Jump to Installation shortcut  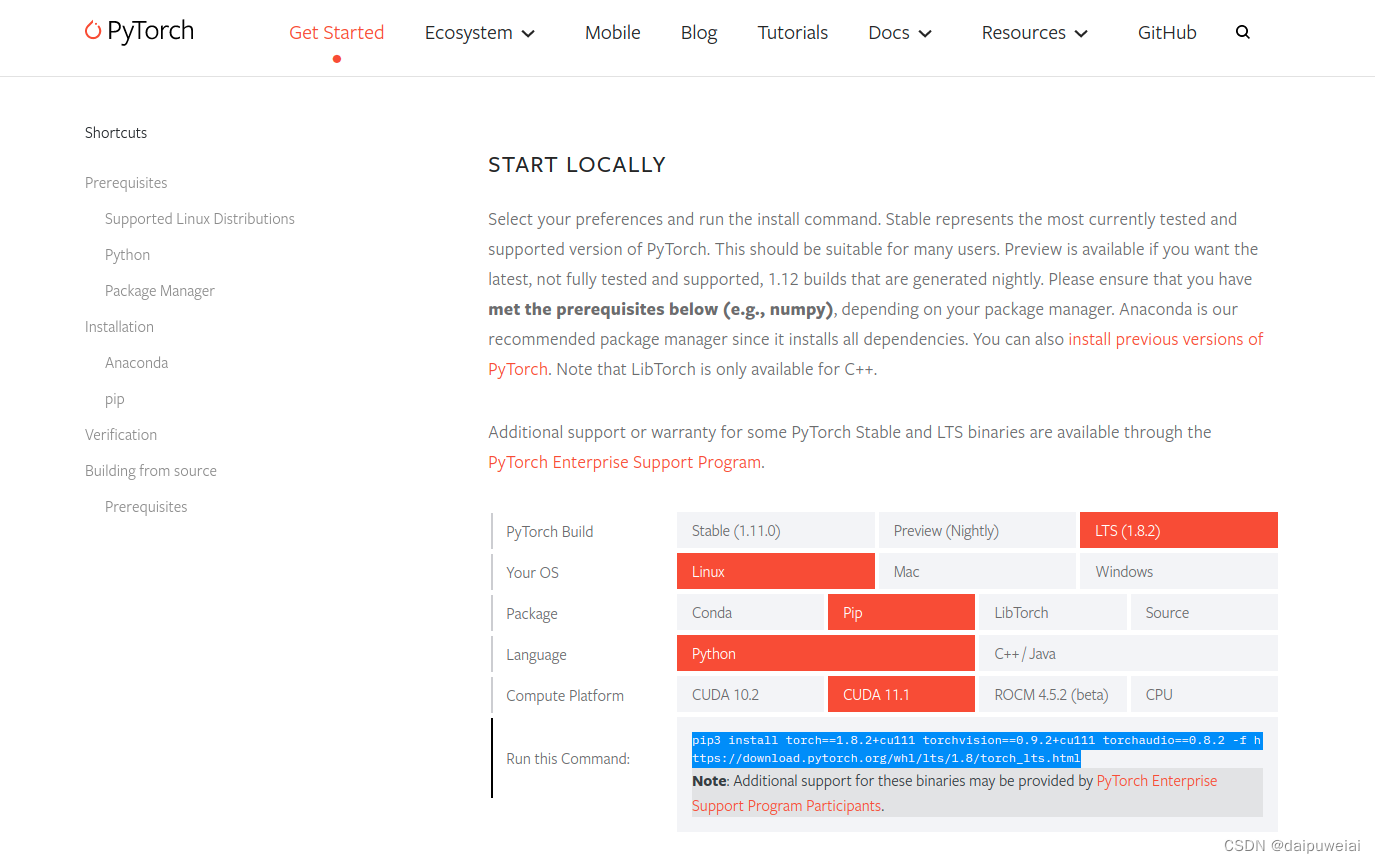tap(119, 327)
